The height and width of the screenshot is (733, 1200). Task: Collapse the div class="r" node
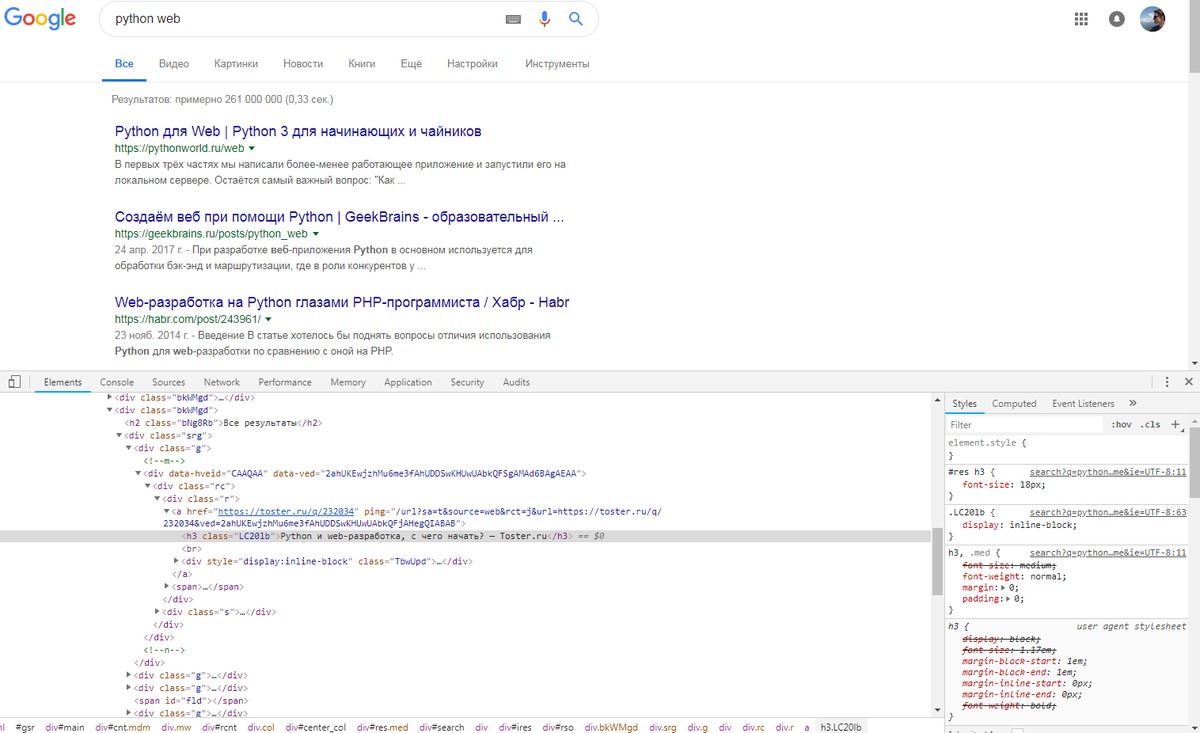(157, 498)
